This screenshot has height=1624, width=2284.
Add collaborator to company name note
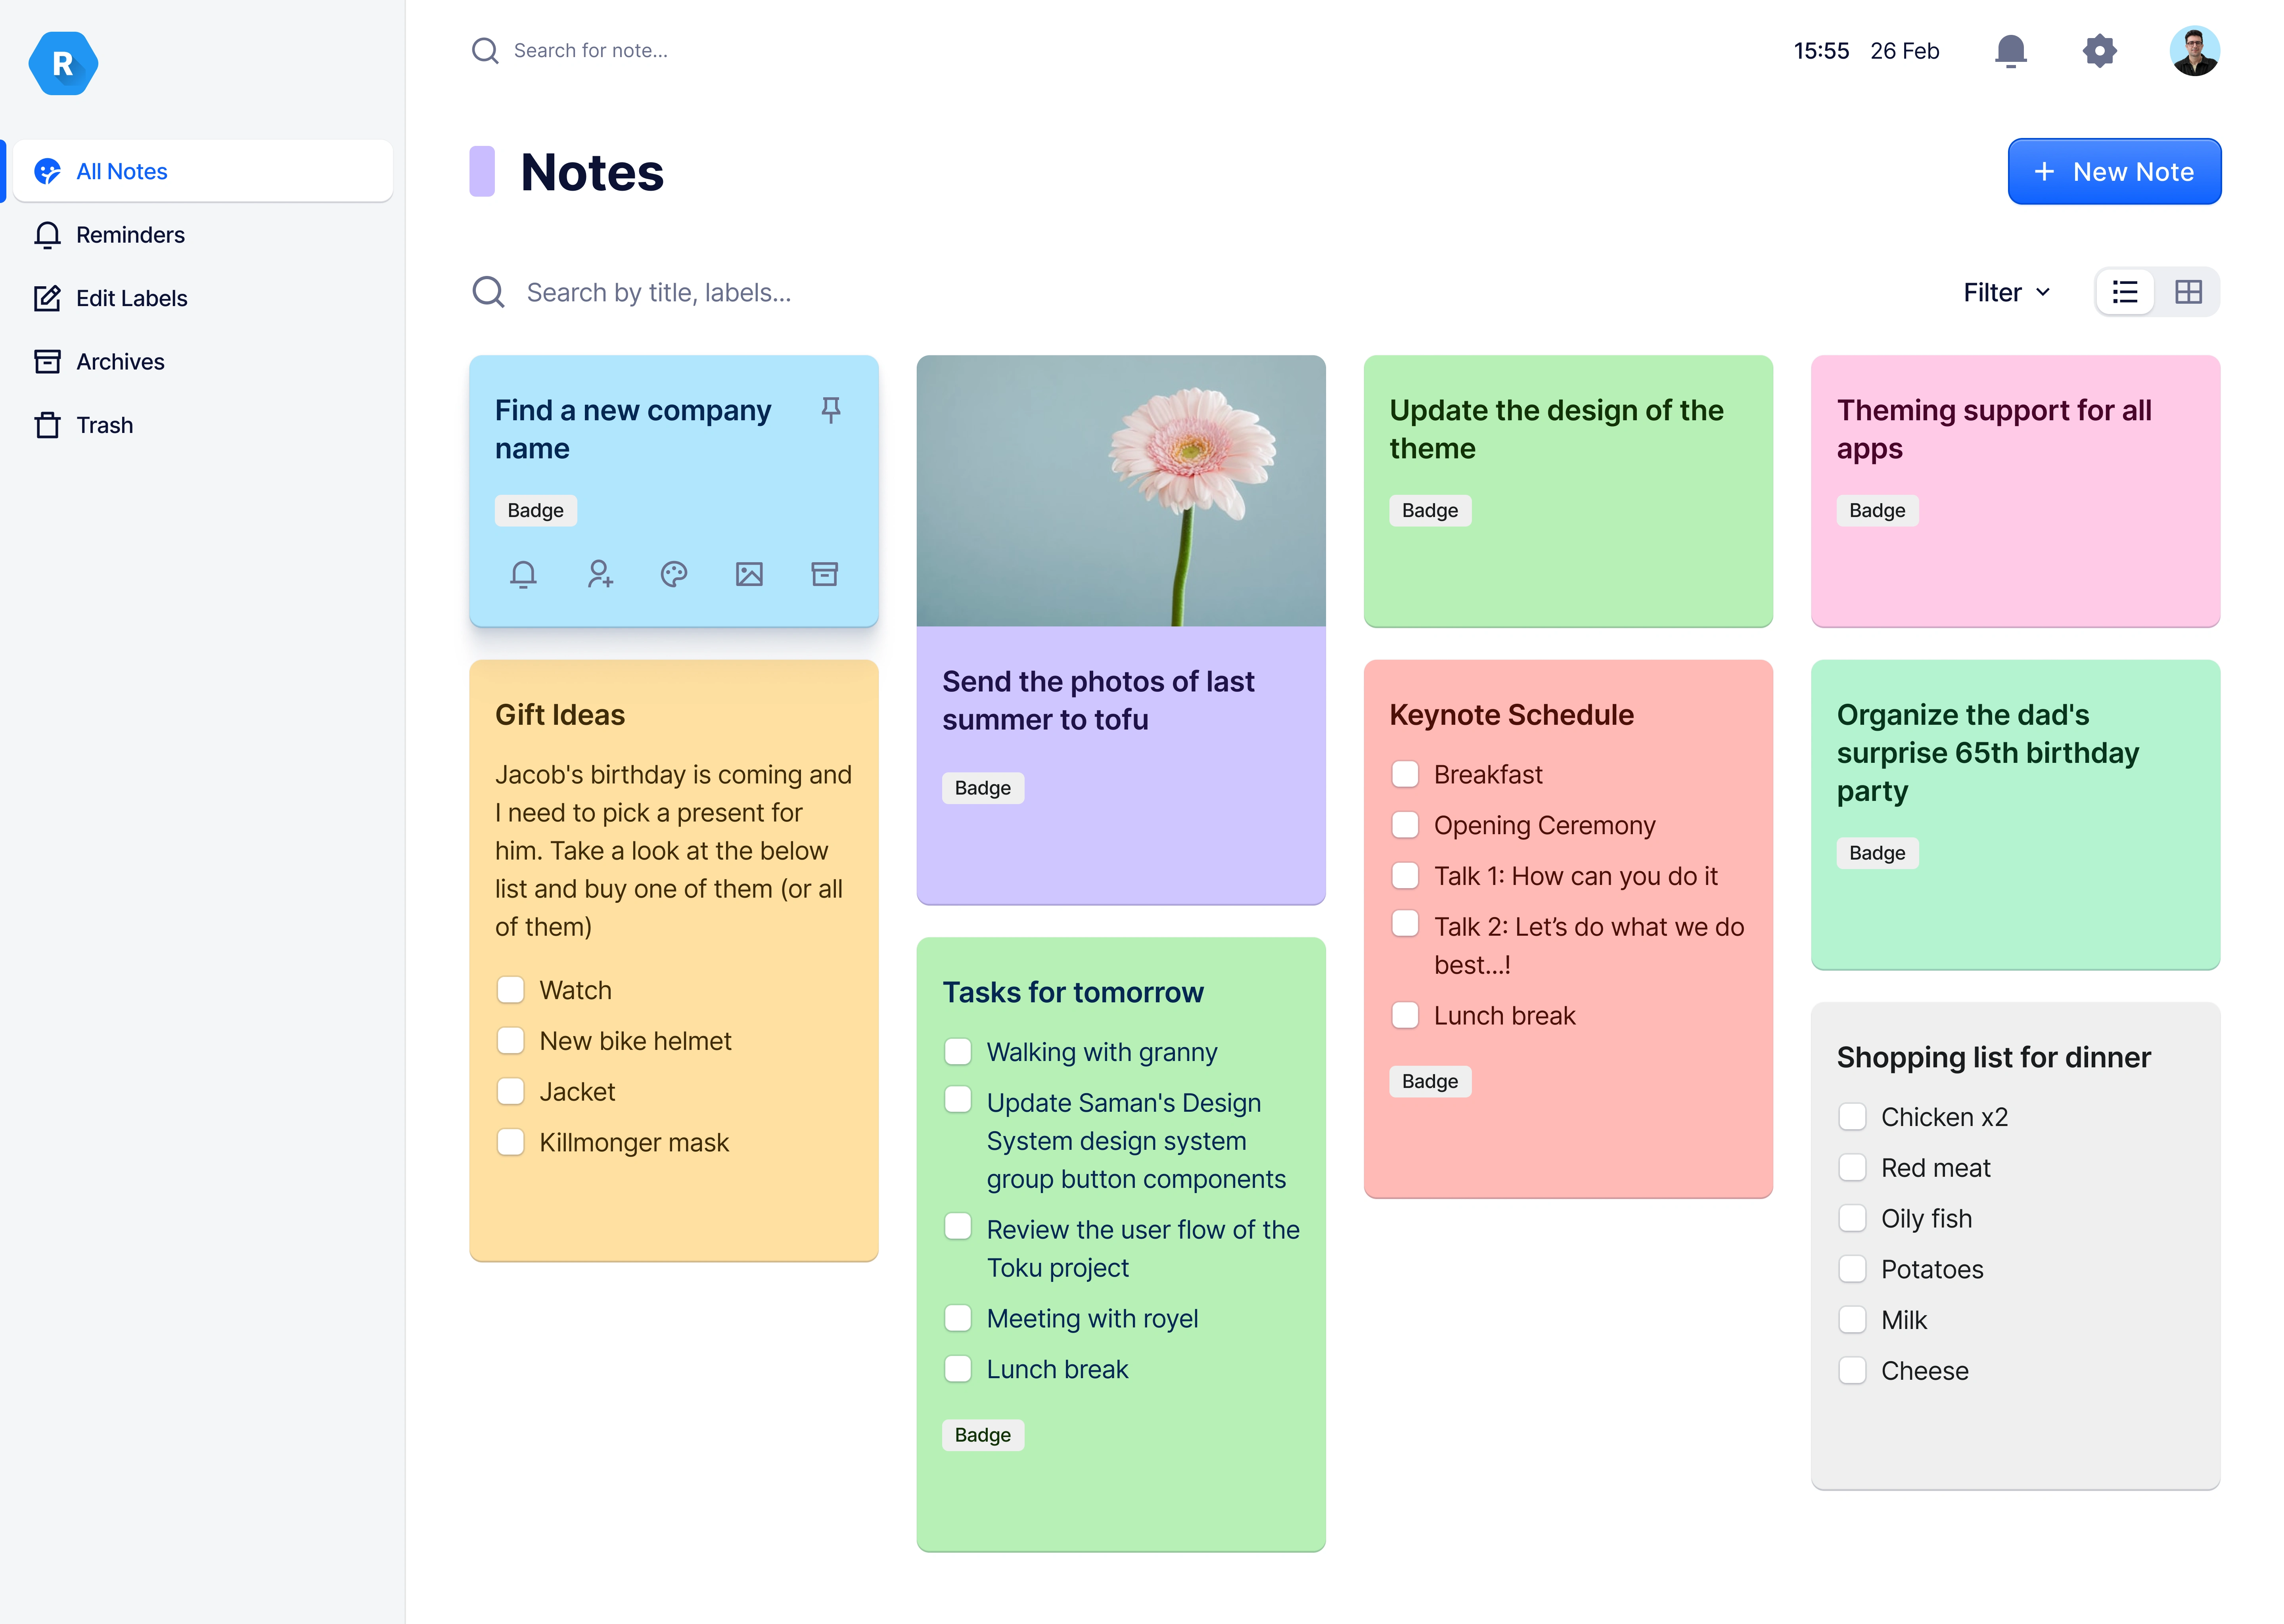(599, 574)
